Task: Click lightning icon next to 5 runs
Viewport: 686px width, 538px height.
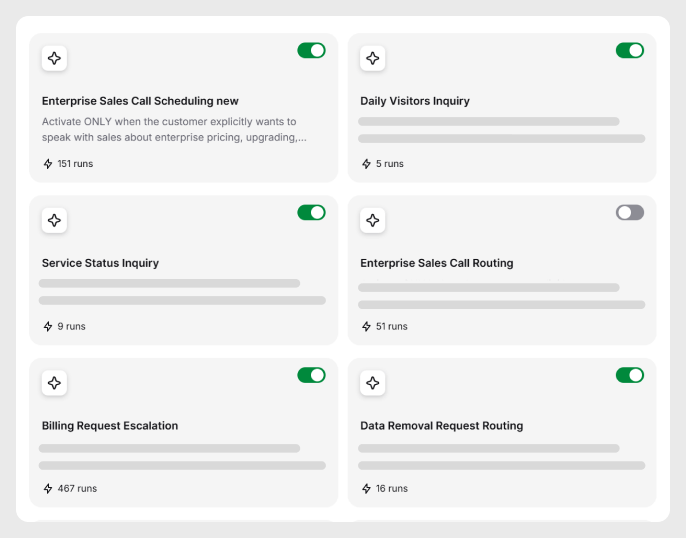Action: click(x=367, y=164)
